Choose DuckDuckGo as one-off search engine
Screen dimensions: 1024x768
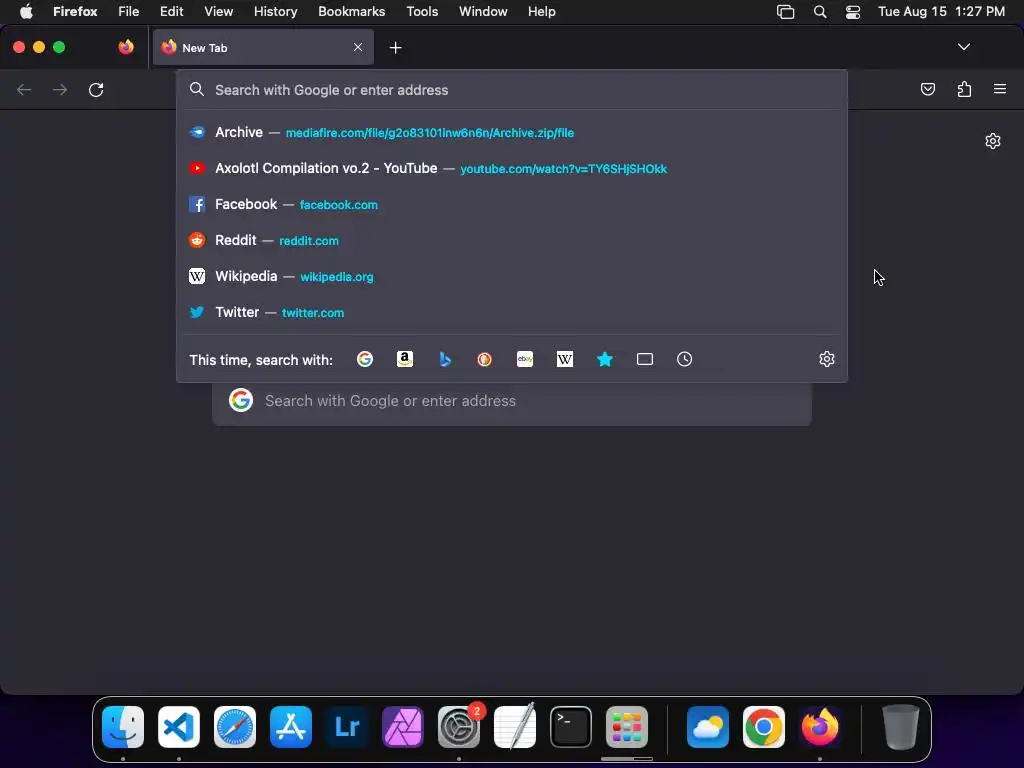click(485, 359)
